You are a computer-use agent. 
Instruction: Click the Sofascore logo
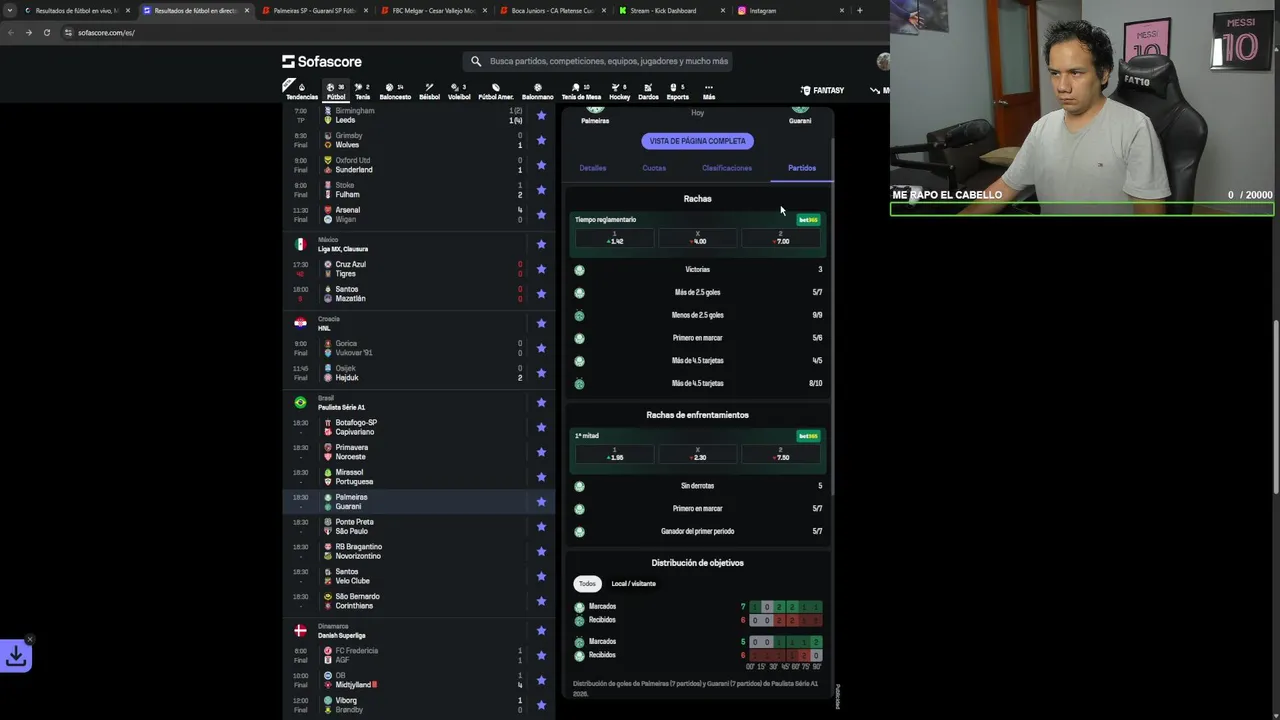tap(322, 61)
